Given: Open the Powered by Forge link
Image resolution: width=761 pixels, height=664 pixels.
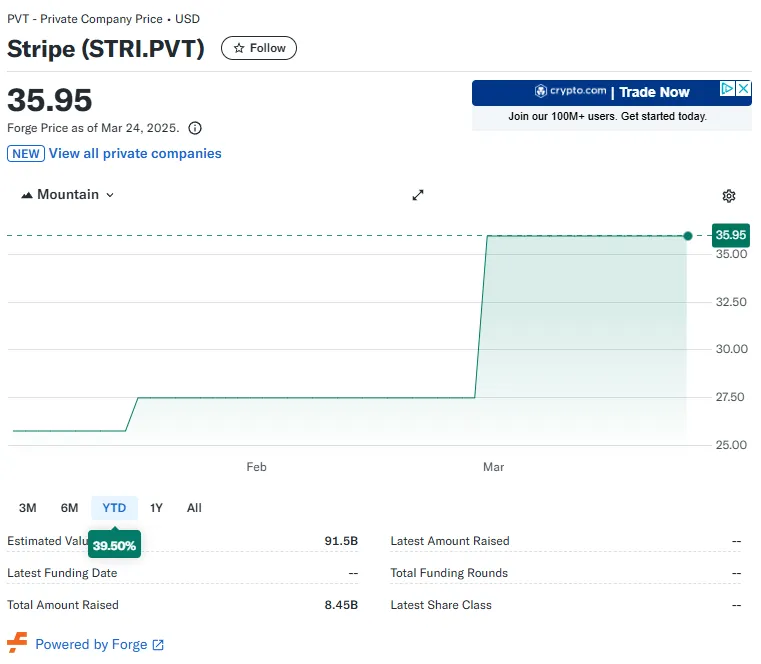Looking at the screenshot, I should point(91,645).
